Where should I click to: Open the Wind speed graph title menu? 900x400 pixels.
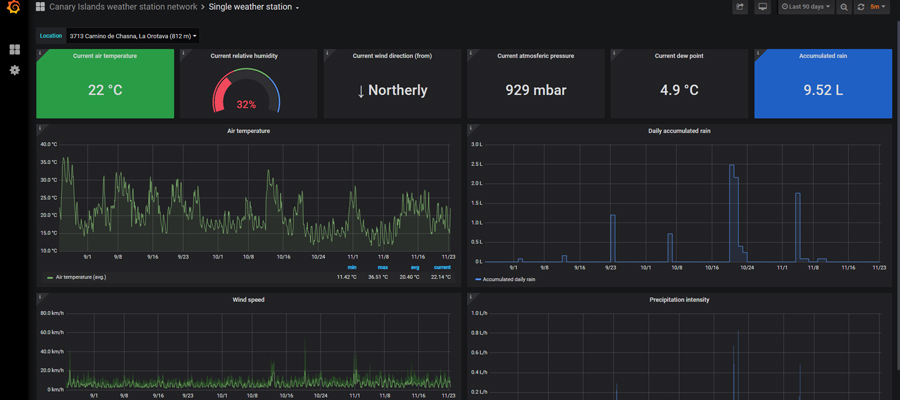click(249, 300)
